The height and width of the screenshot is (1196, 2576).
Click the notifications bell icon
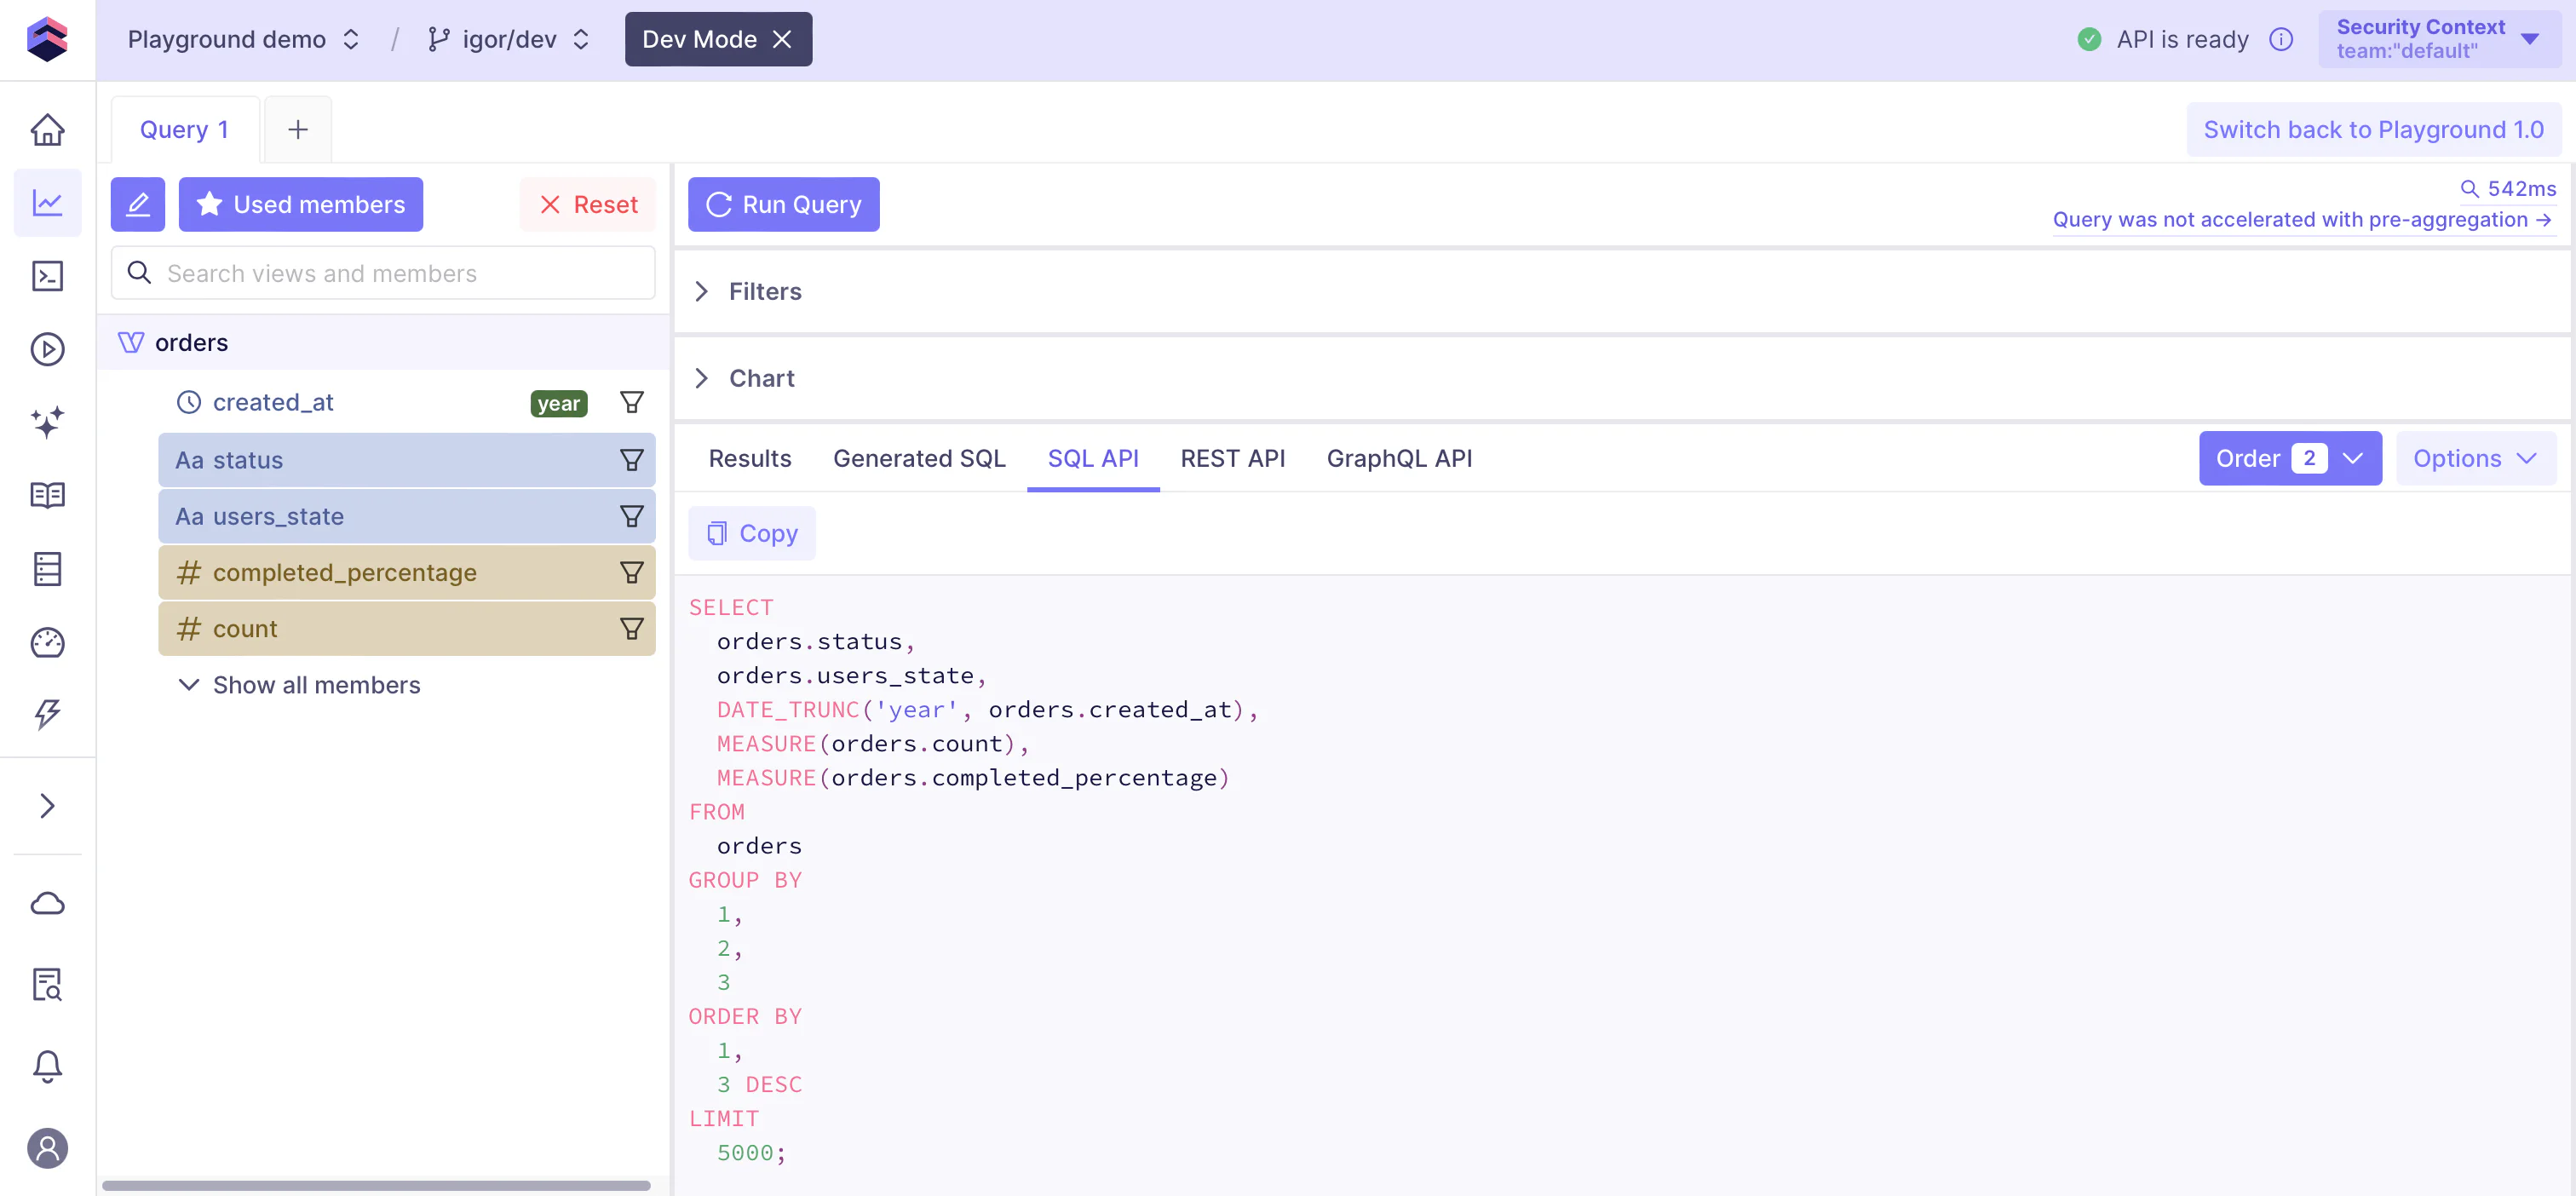click(47, 1066)
